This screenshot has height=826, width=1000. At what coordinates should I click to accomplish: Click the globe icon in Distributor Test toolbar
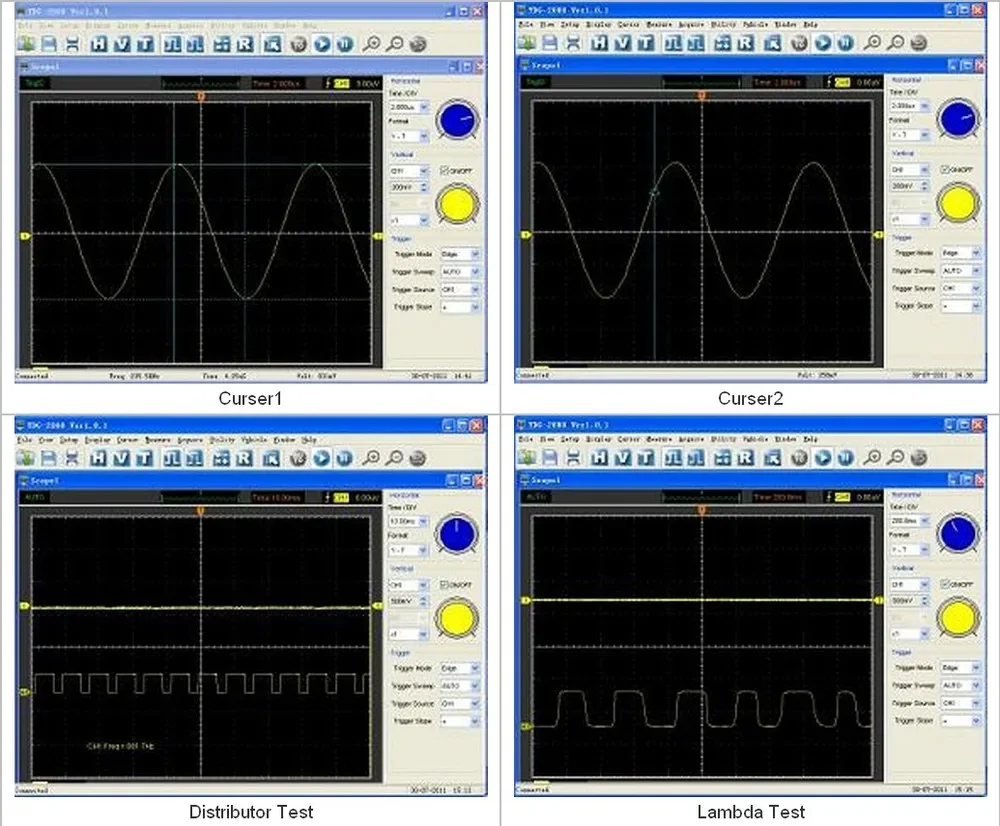coord(418,458)
